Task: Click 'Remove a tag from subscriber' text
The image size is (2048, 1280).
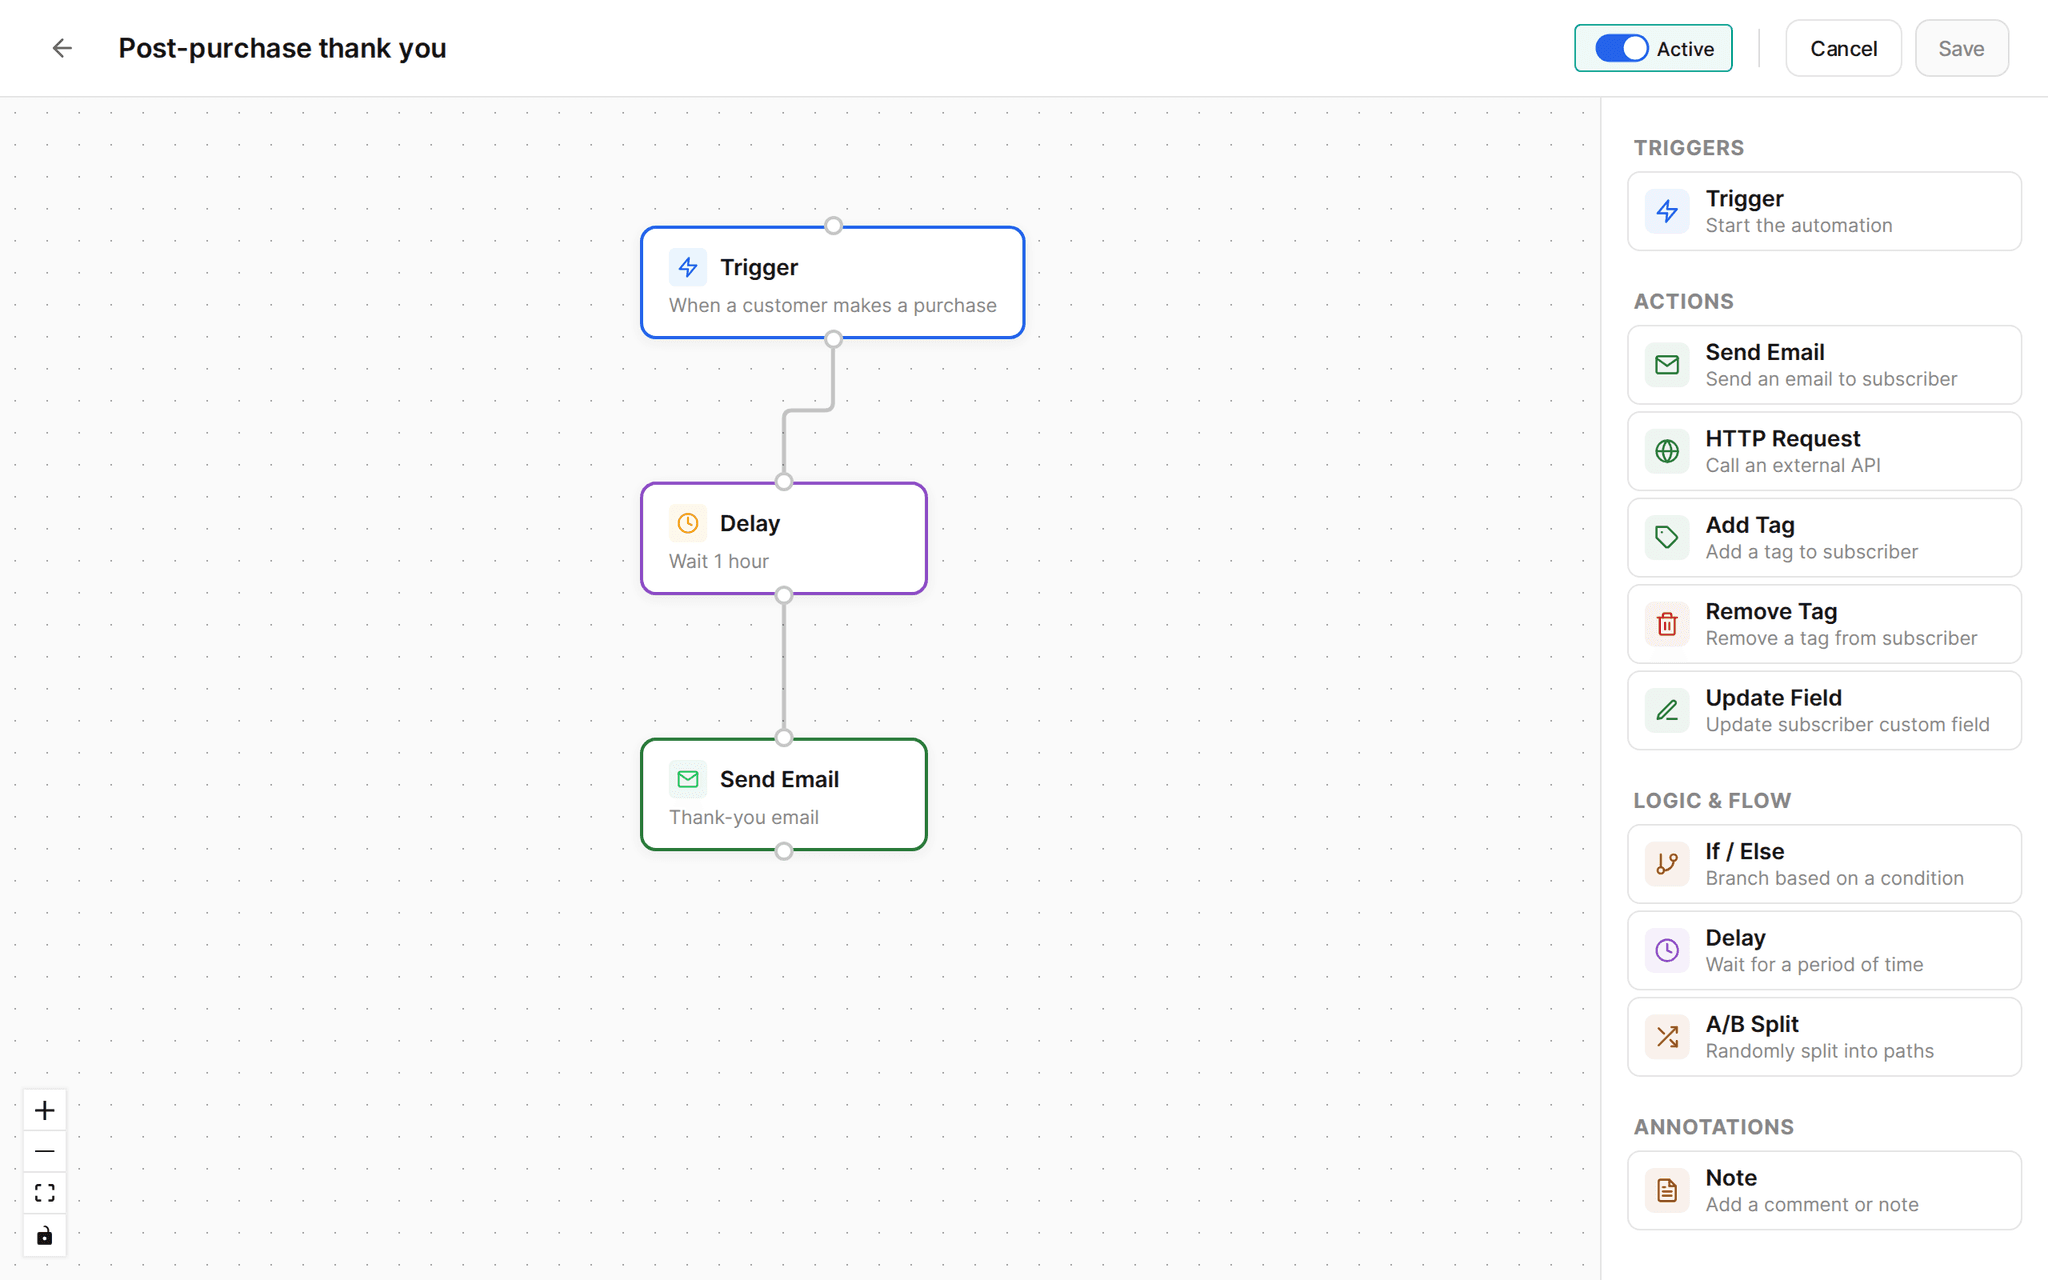Action: click(x=1841, y=638)
